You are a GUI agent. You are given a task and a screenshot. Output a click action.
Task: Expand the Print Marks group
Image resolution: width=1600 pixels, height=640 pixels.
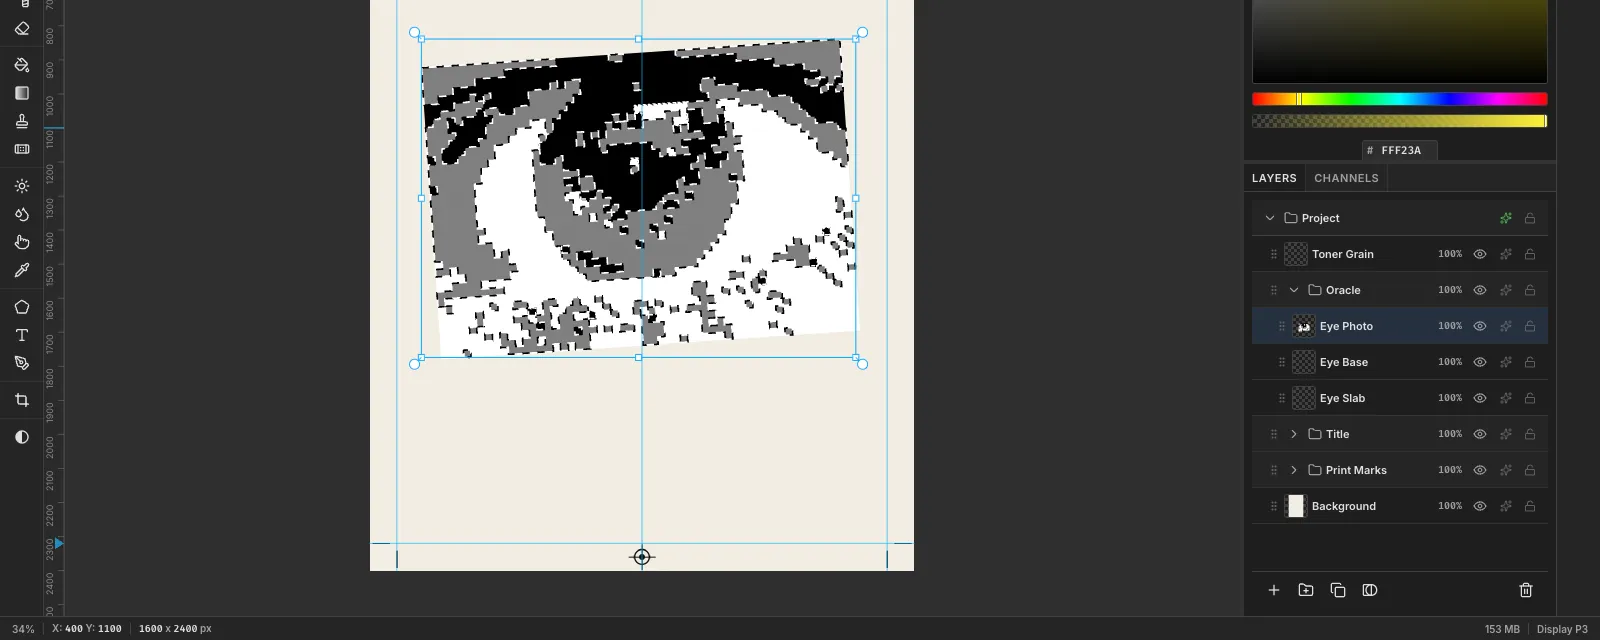coord(1294,470)
